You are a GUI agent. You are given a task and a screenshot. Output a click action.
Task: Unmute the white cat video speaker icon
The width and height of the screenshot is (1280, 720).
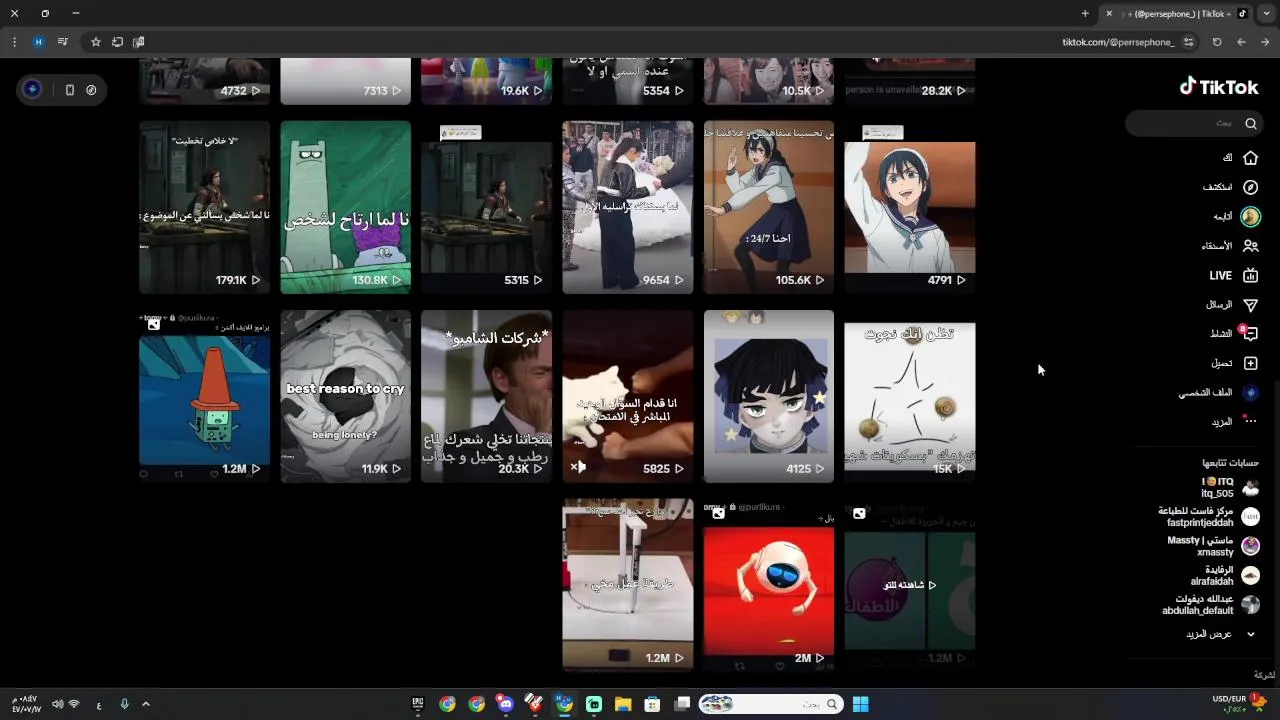578,466
